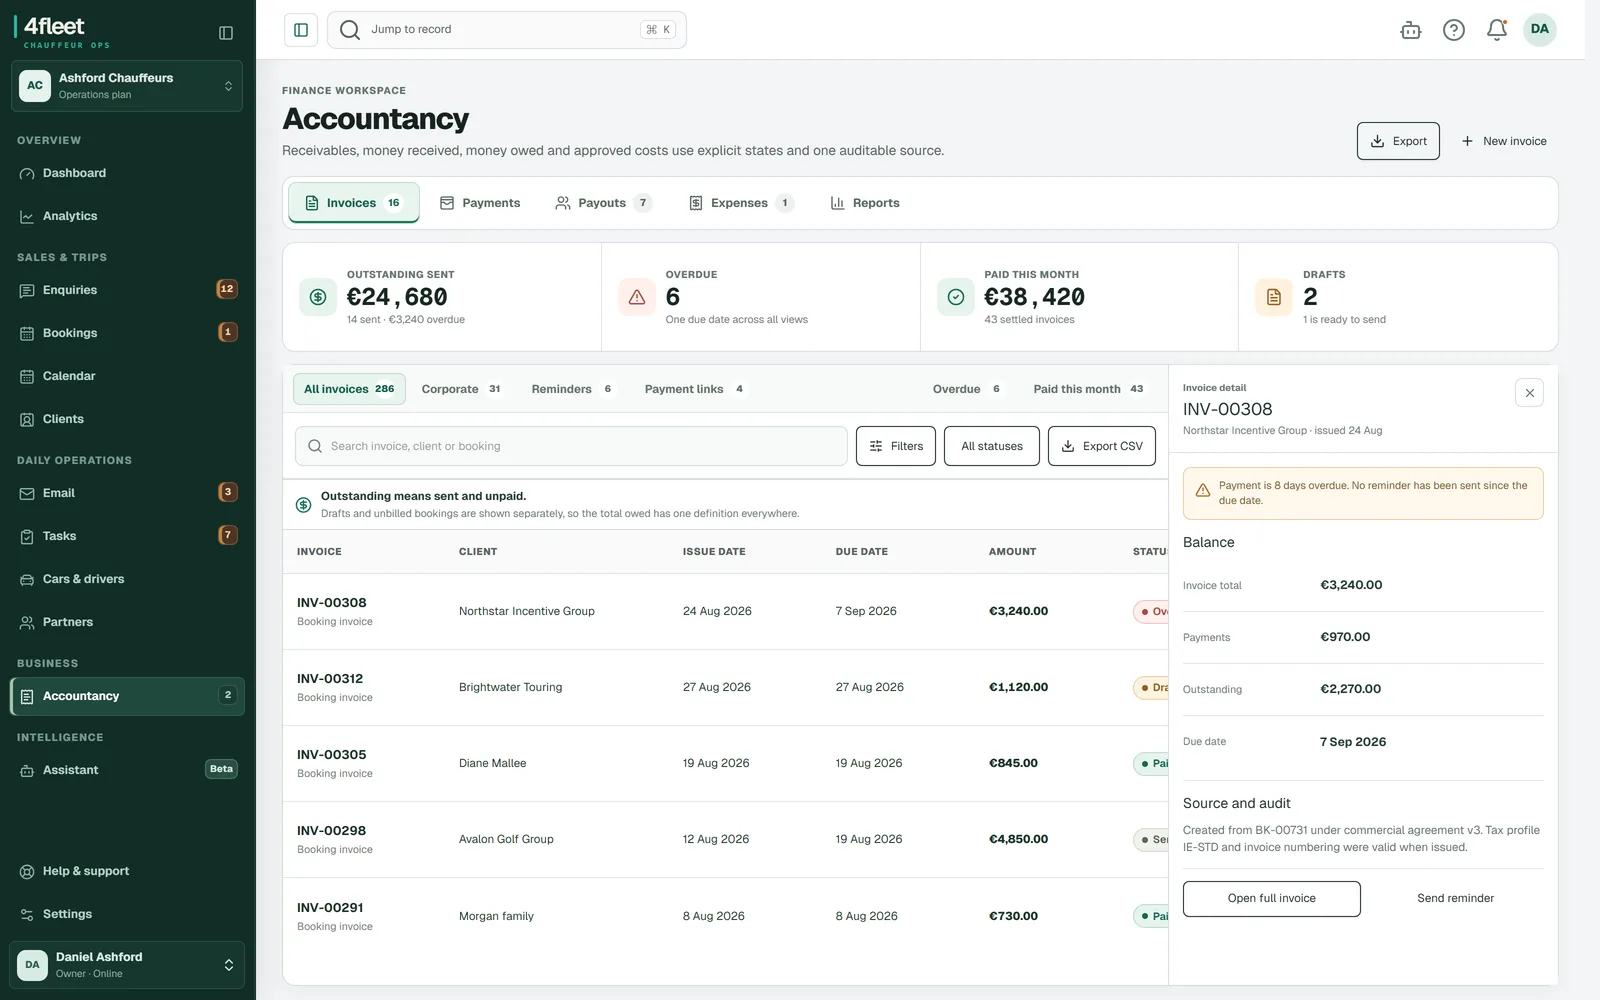Viewport: 1600px width, 1000px height.
Task: Open notifications bell icon
Action: pyautogui.click(x=1497, y=30)
